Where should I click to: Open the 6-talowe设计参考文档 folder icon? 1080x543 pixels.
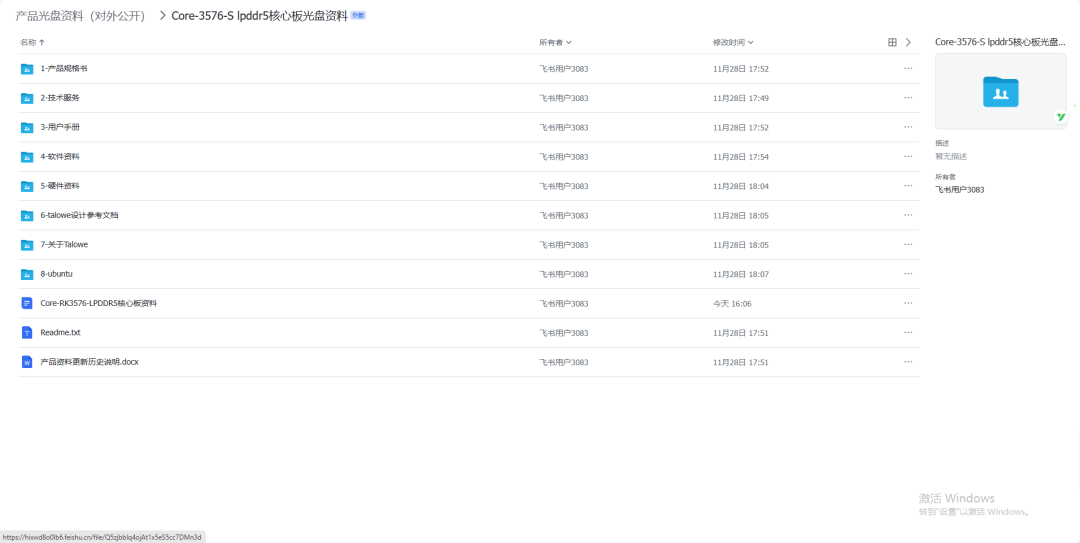tap(27, 216)
